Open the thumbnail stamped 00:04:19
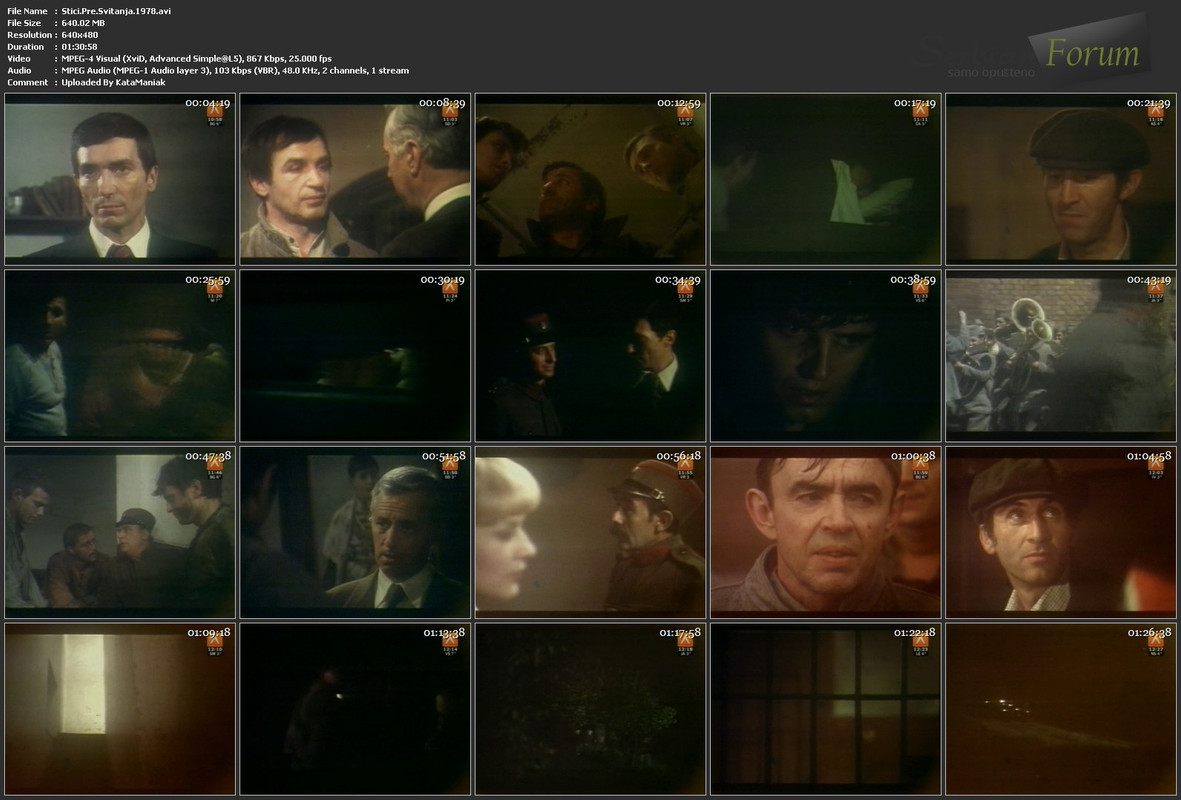This screenshot has height=800, width=1181. coord(120,179)
